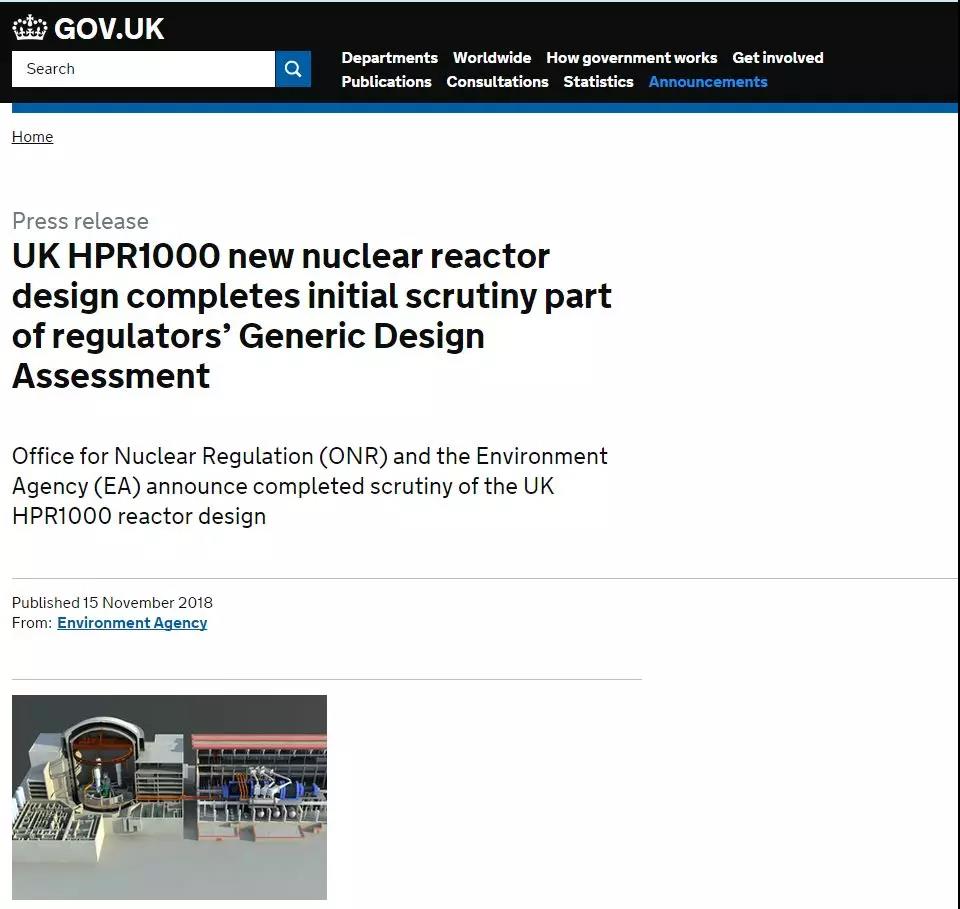Open How government works page
Screen dimensions: 960x909
631,58
